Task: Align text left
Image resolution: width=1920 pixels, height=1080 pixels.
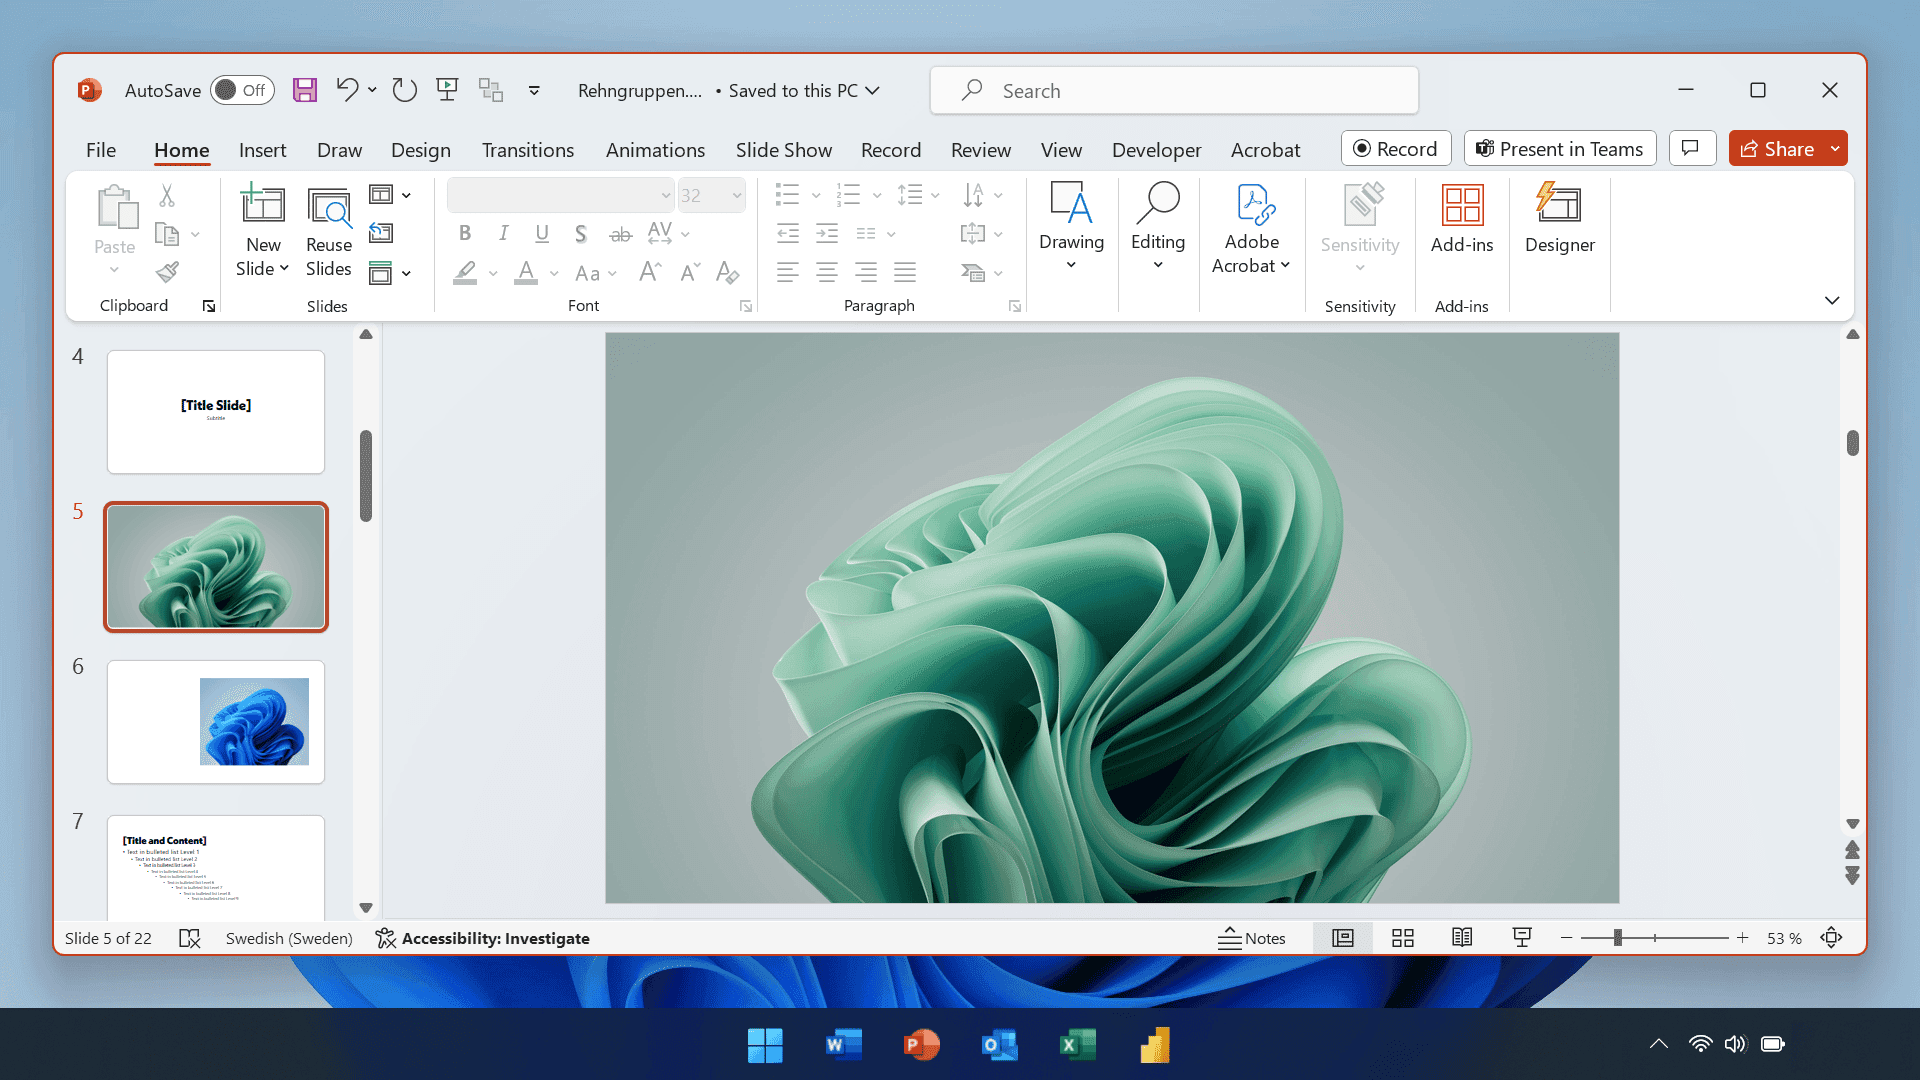Action: click(x=788, y=272)
